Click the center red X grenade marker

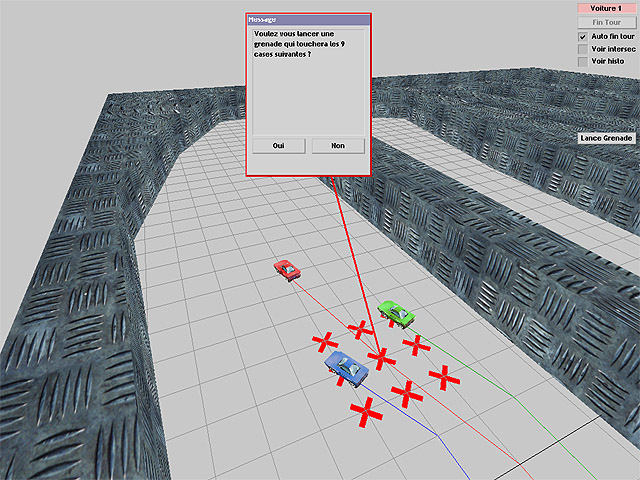tap(381, 357)
